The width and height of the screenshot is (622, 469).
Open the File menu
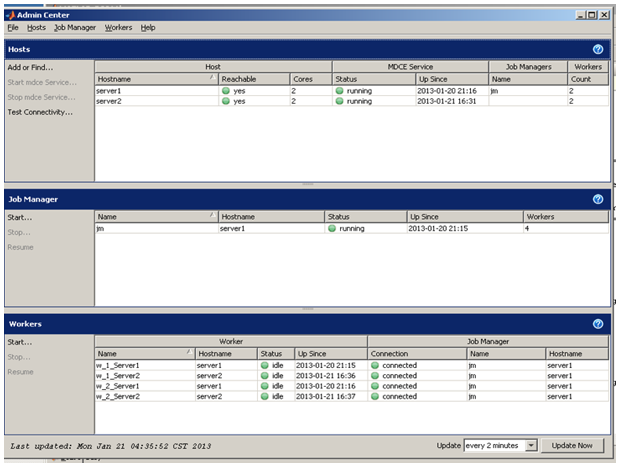tap(13, 27)
